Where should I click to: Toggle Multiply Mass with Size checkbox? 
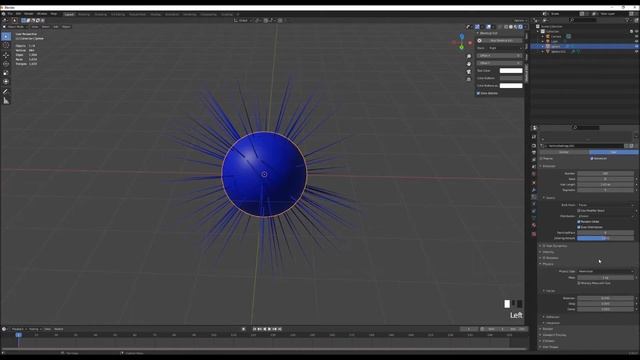(579, 283)
